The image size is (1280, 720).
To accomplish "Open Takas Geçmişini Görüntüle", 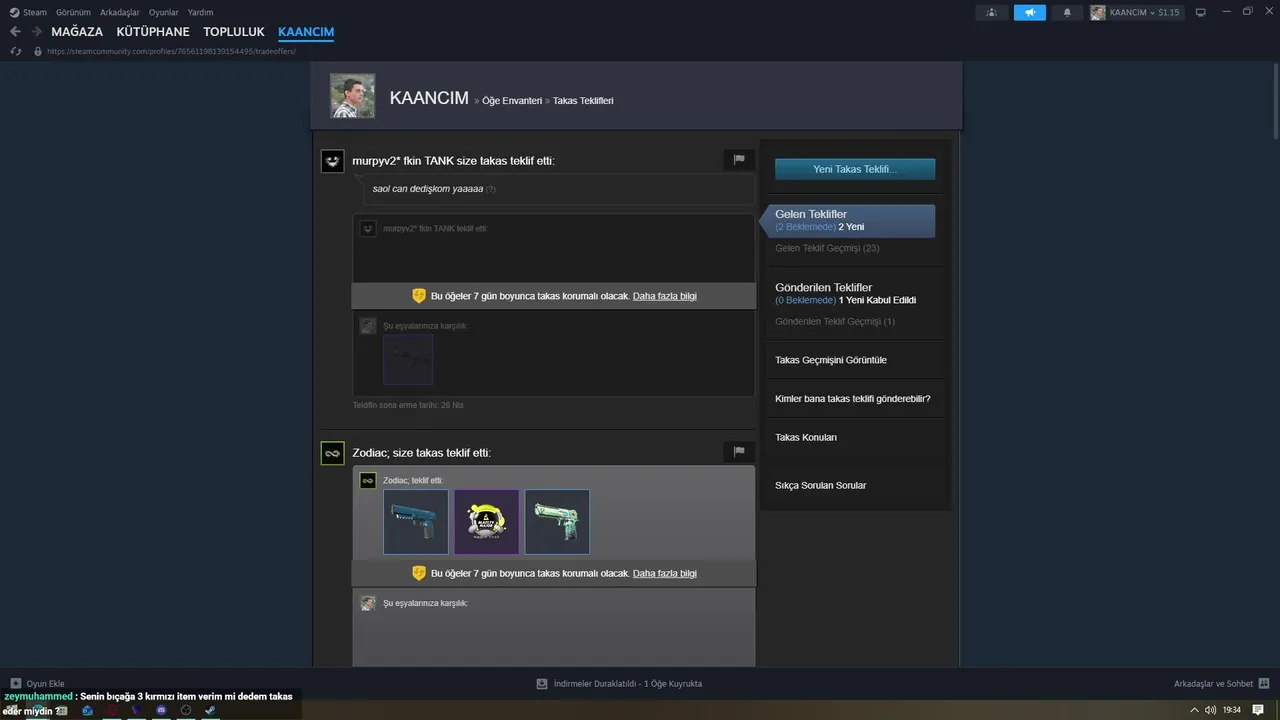I will click(x=831, y=360).
